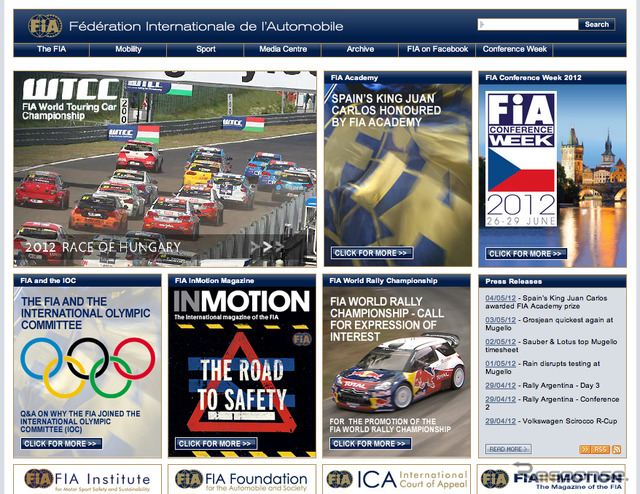Screen dimensions: 640x494
Task: Open the Conference Week menu item
Action: tap(514, 49)
